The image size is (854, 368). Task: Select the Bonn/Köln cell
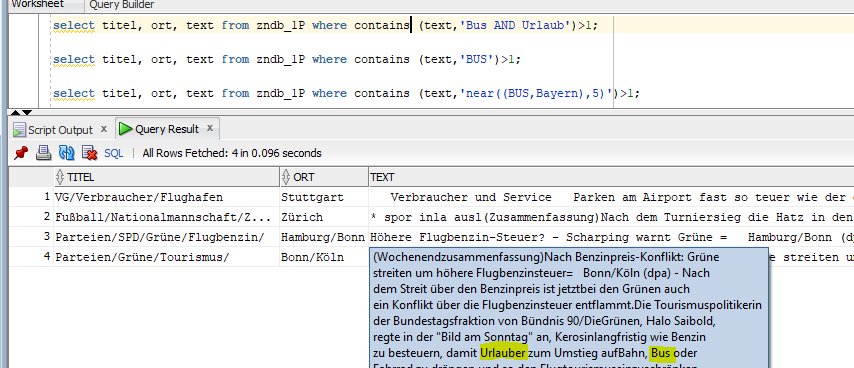(x=324, y=257)
